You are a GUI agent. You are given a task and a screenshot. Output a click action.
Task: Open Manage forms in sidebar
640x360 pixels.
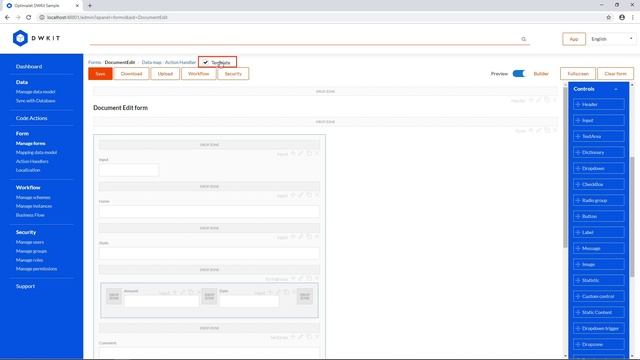(31, 144)
